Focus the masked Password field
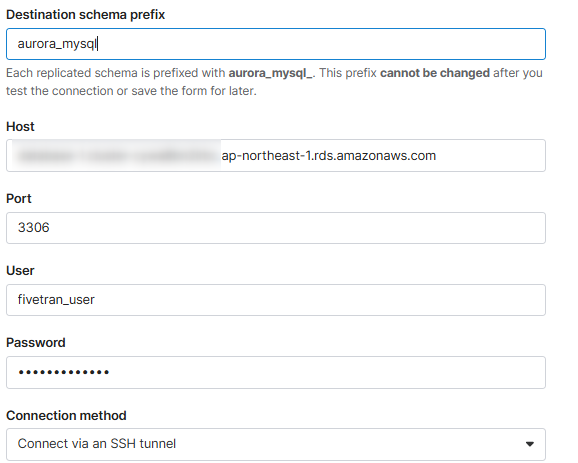The image size is (578, 463). click(x=276, y=372)
